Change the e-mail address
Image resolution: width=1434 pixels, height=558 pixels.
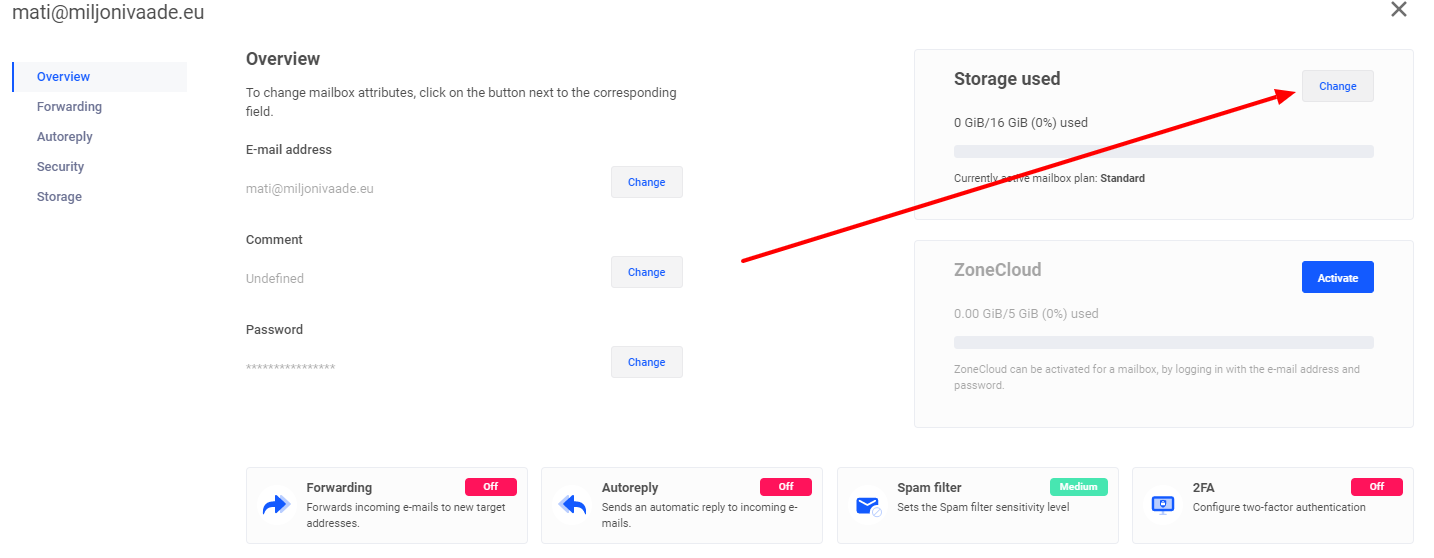pos(647,182)
